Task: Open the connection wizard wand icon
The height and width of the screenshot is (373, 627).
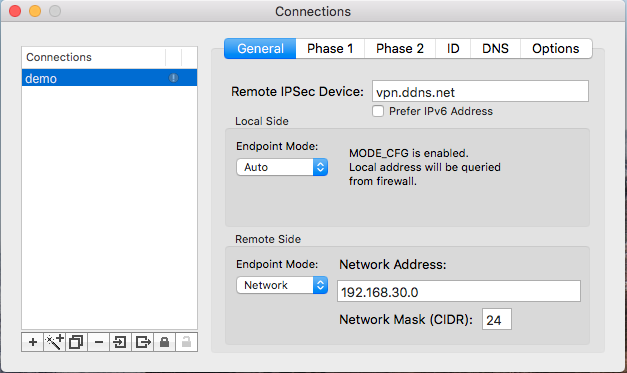Action: (54, 342)
